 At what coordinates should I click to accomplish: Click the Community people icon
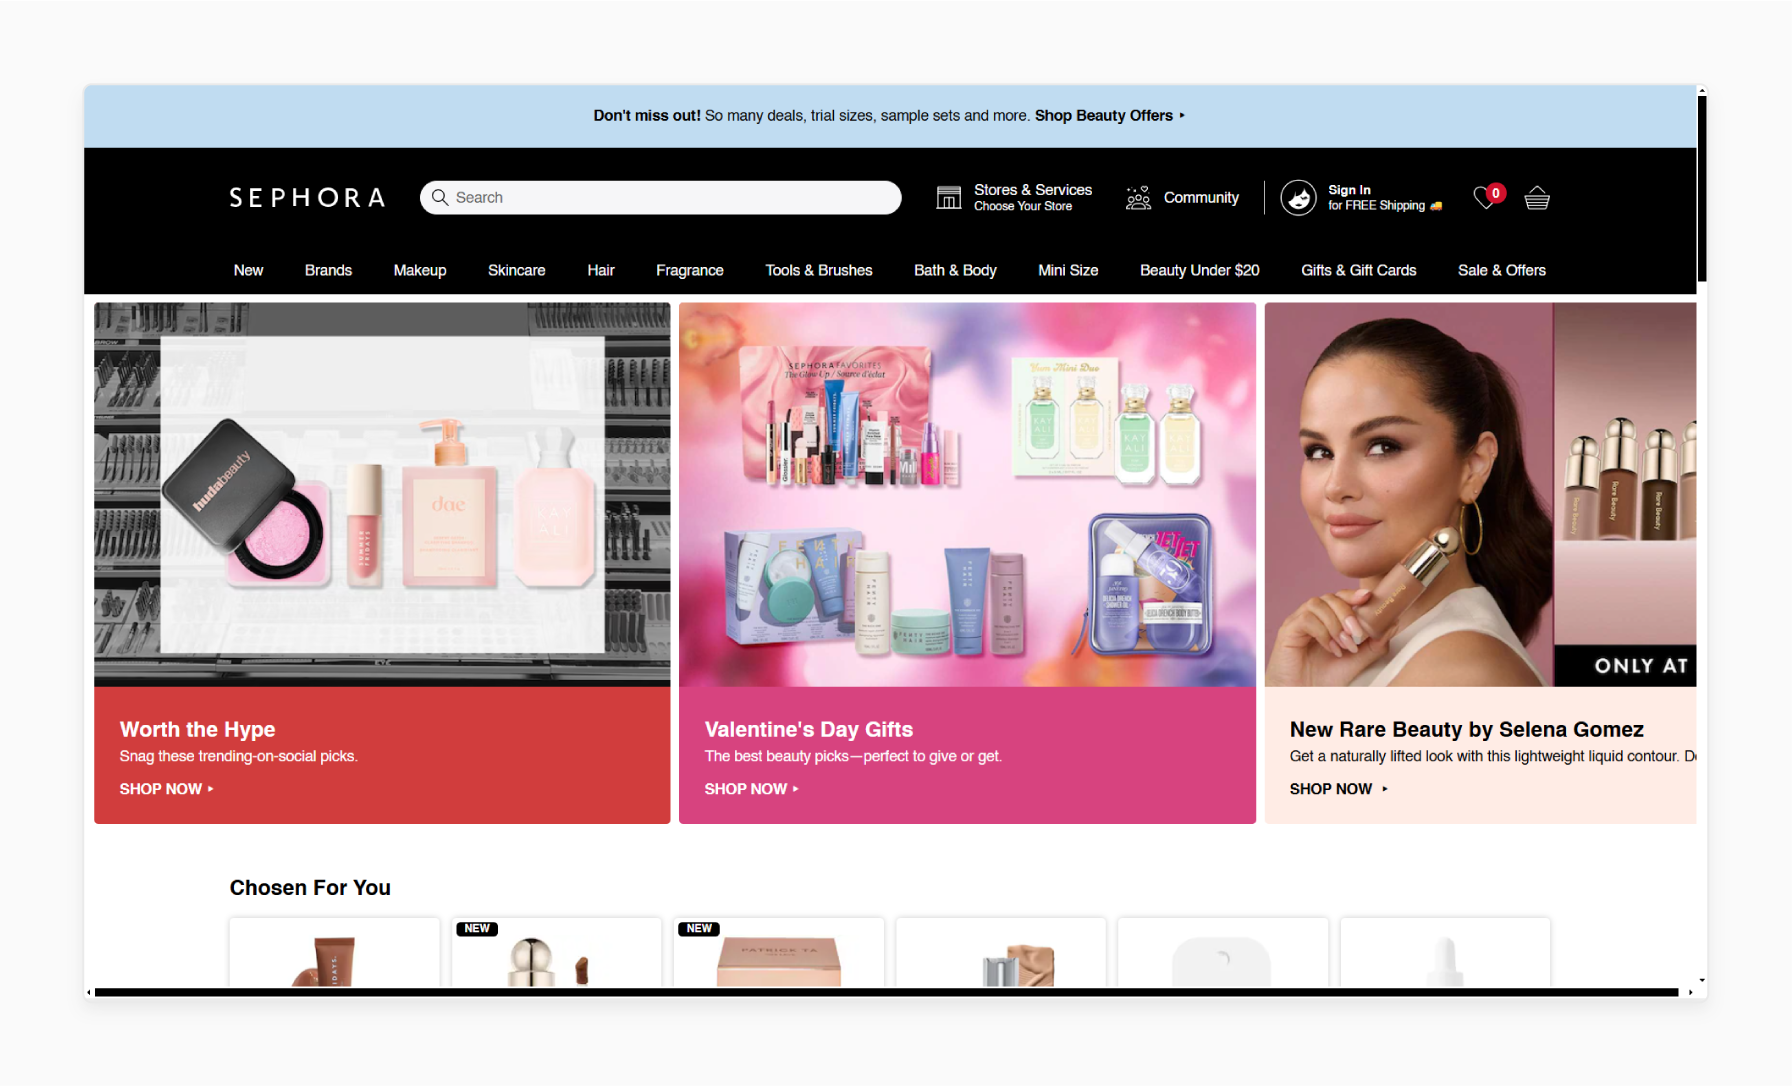1138,198
